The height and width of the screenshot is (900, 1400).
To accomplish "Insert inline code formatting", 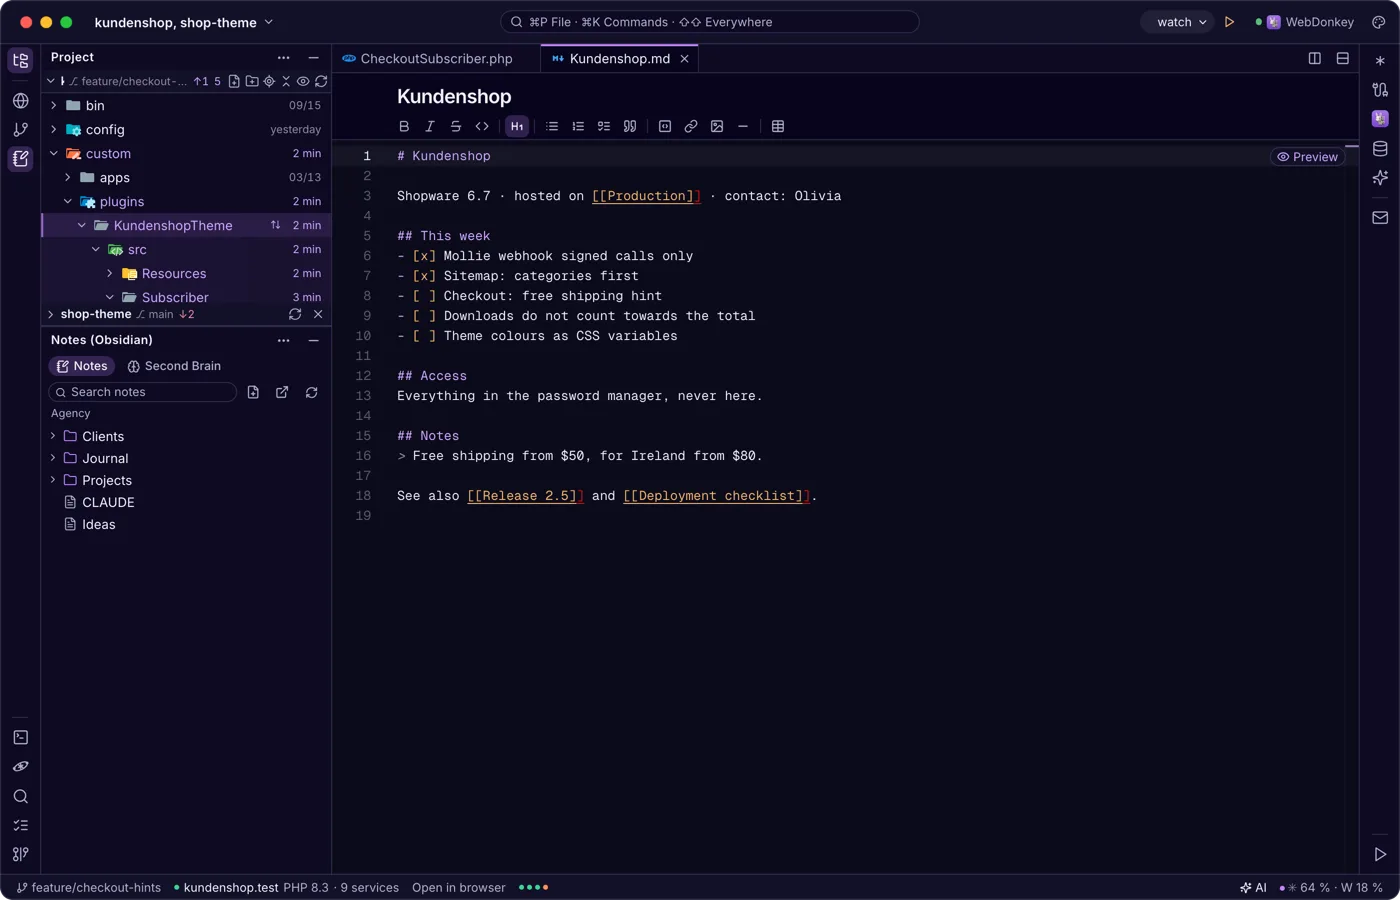I will point(482,126).
